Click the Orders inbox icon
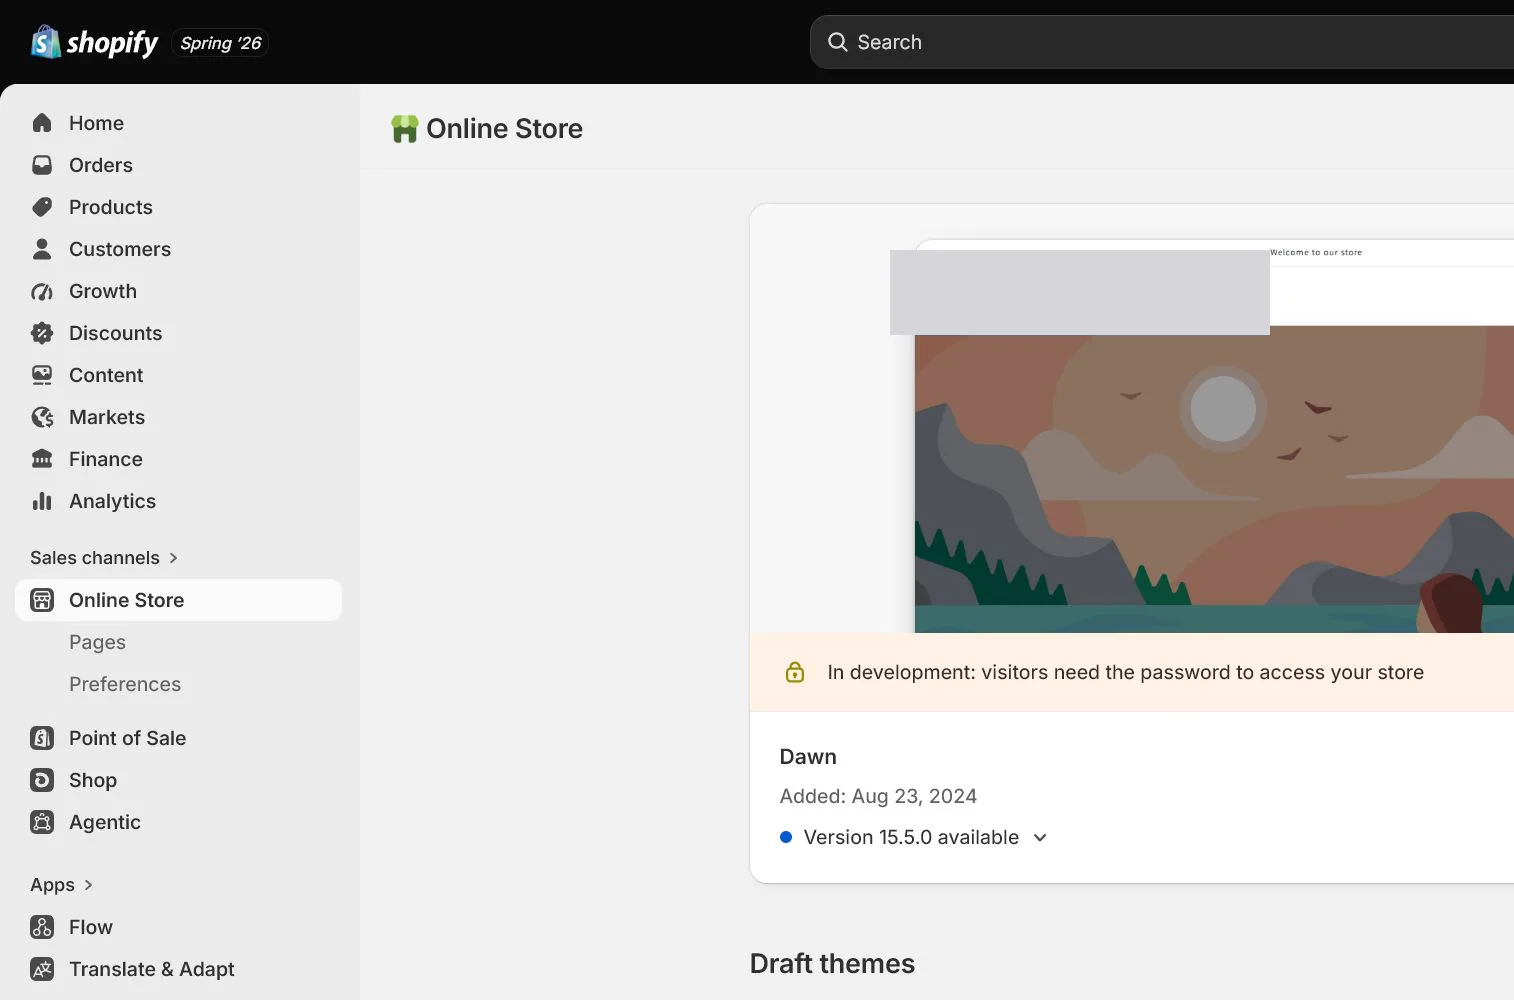Image resolution: width=1514 pixels, height=1000 pixels. (42, 165)
